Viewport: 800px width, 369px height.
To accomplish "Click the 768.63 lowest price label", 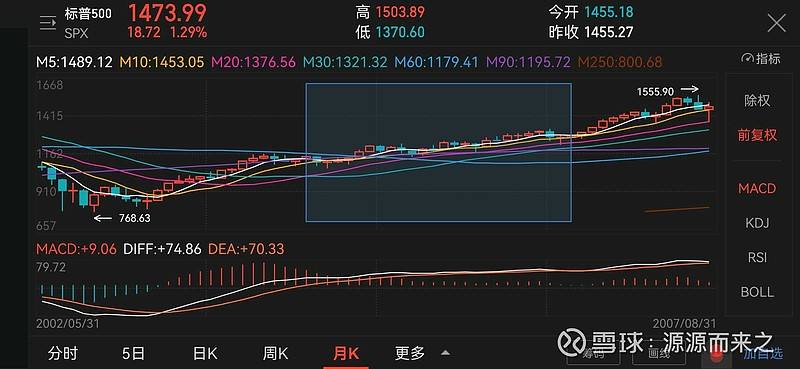I will tap(135, 218).
